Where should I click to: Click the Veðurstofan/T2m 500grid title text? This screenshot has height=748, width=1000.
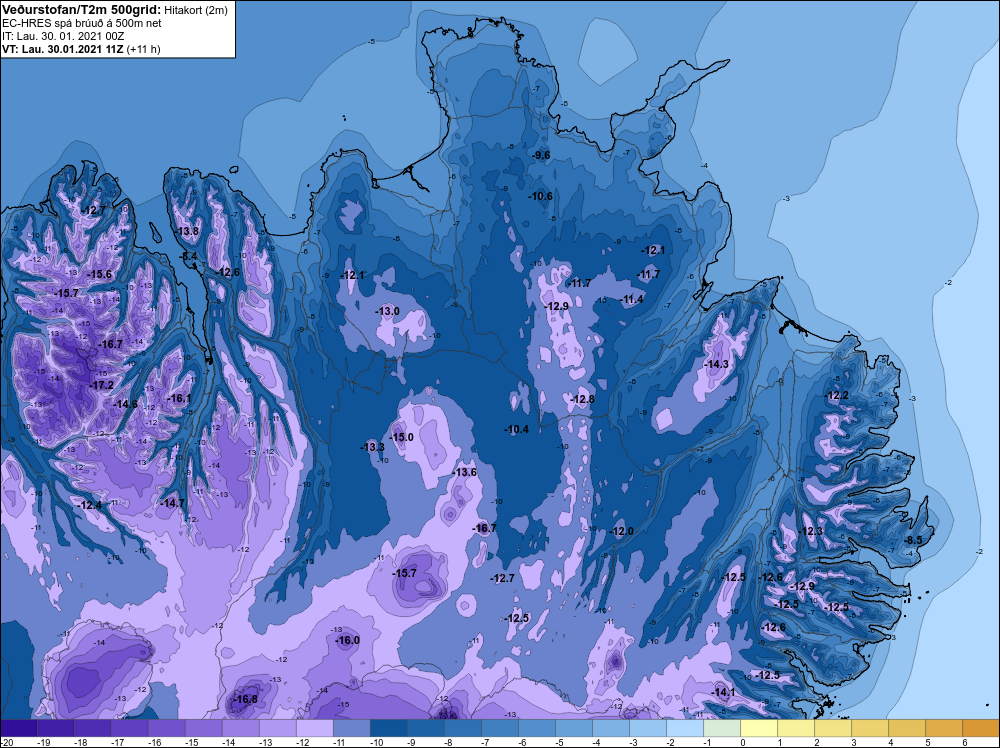pyautogui.click(x=81, y=10)
